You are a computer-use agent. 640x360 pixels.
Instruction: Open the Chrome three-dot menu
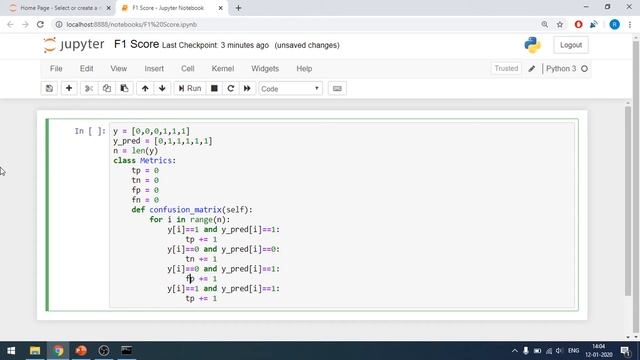[630, 24]
